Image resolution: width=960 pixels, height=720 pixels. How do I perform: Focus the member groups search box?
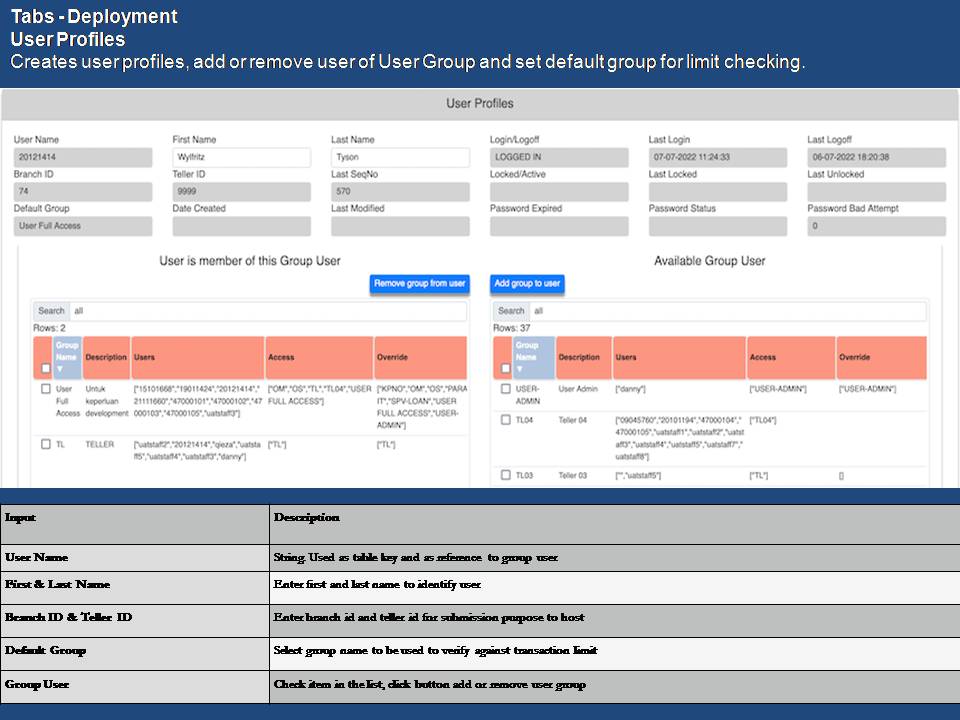coord(267,311)
